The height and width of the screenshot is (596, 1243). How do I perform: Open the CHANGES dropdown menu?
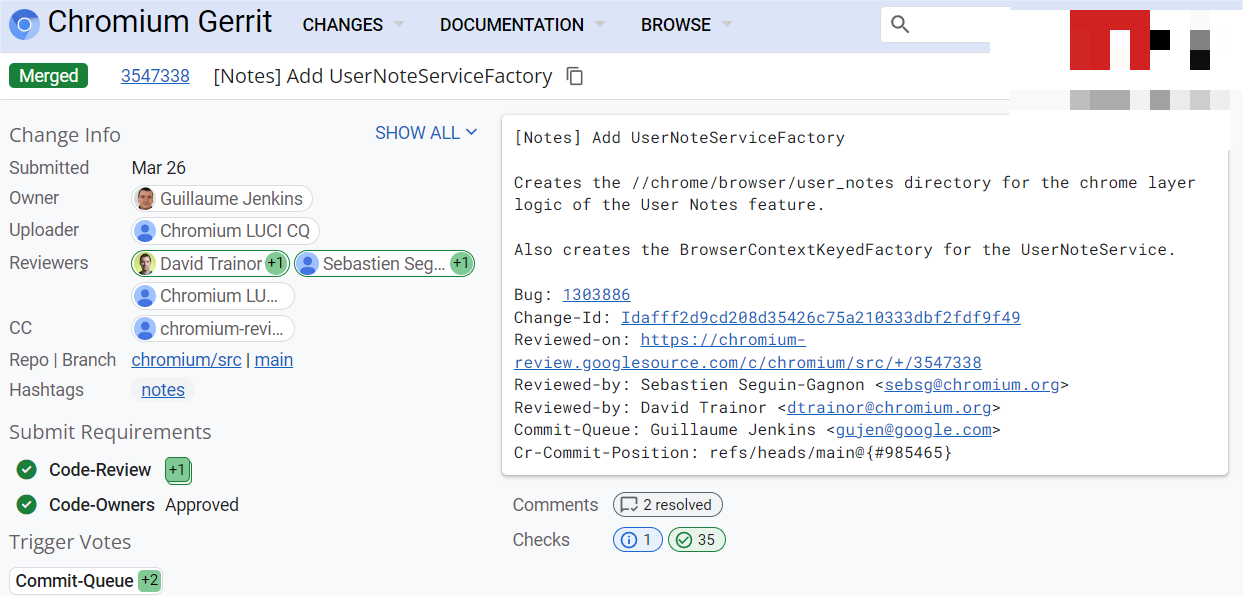point(354,25)
